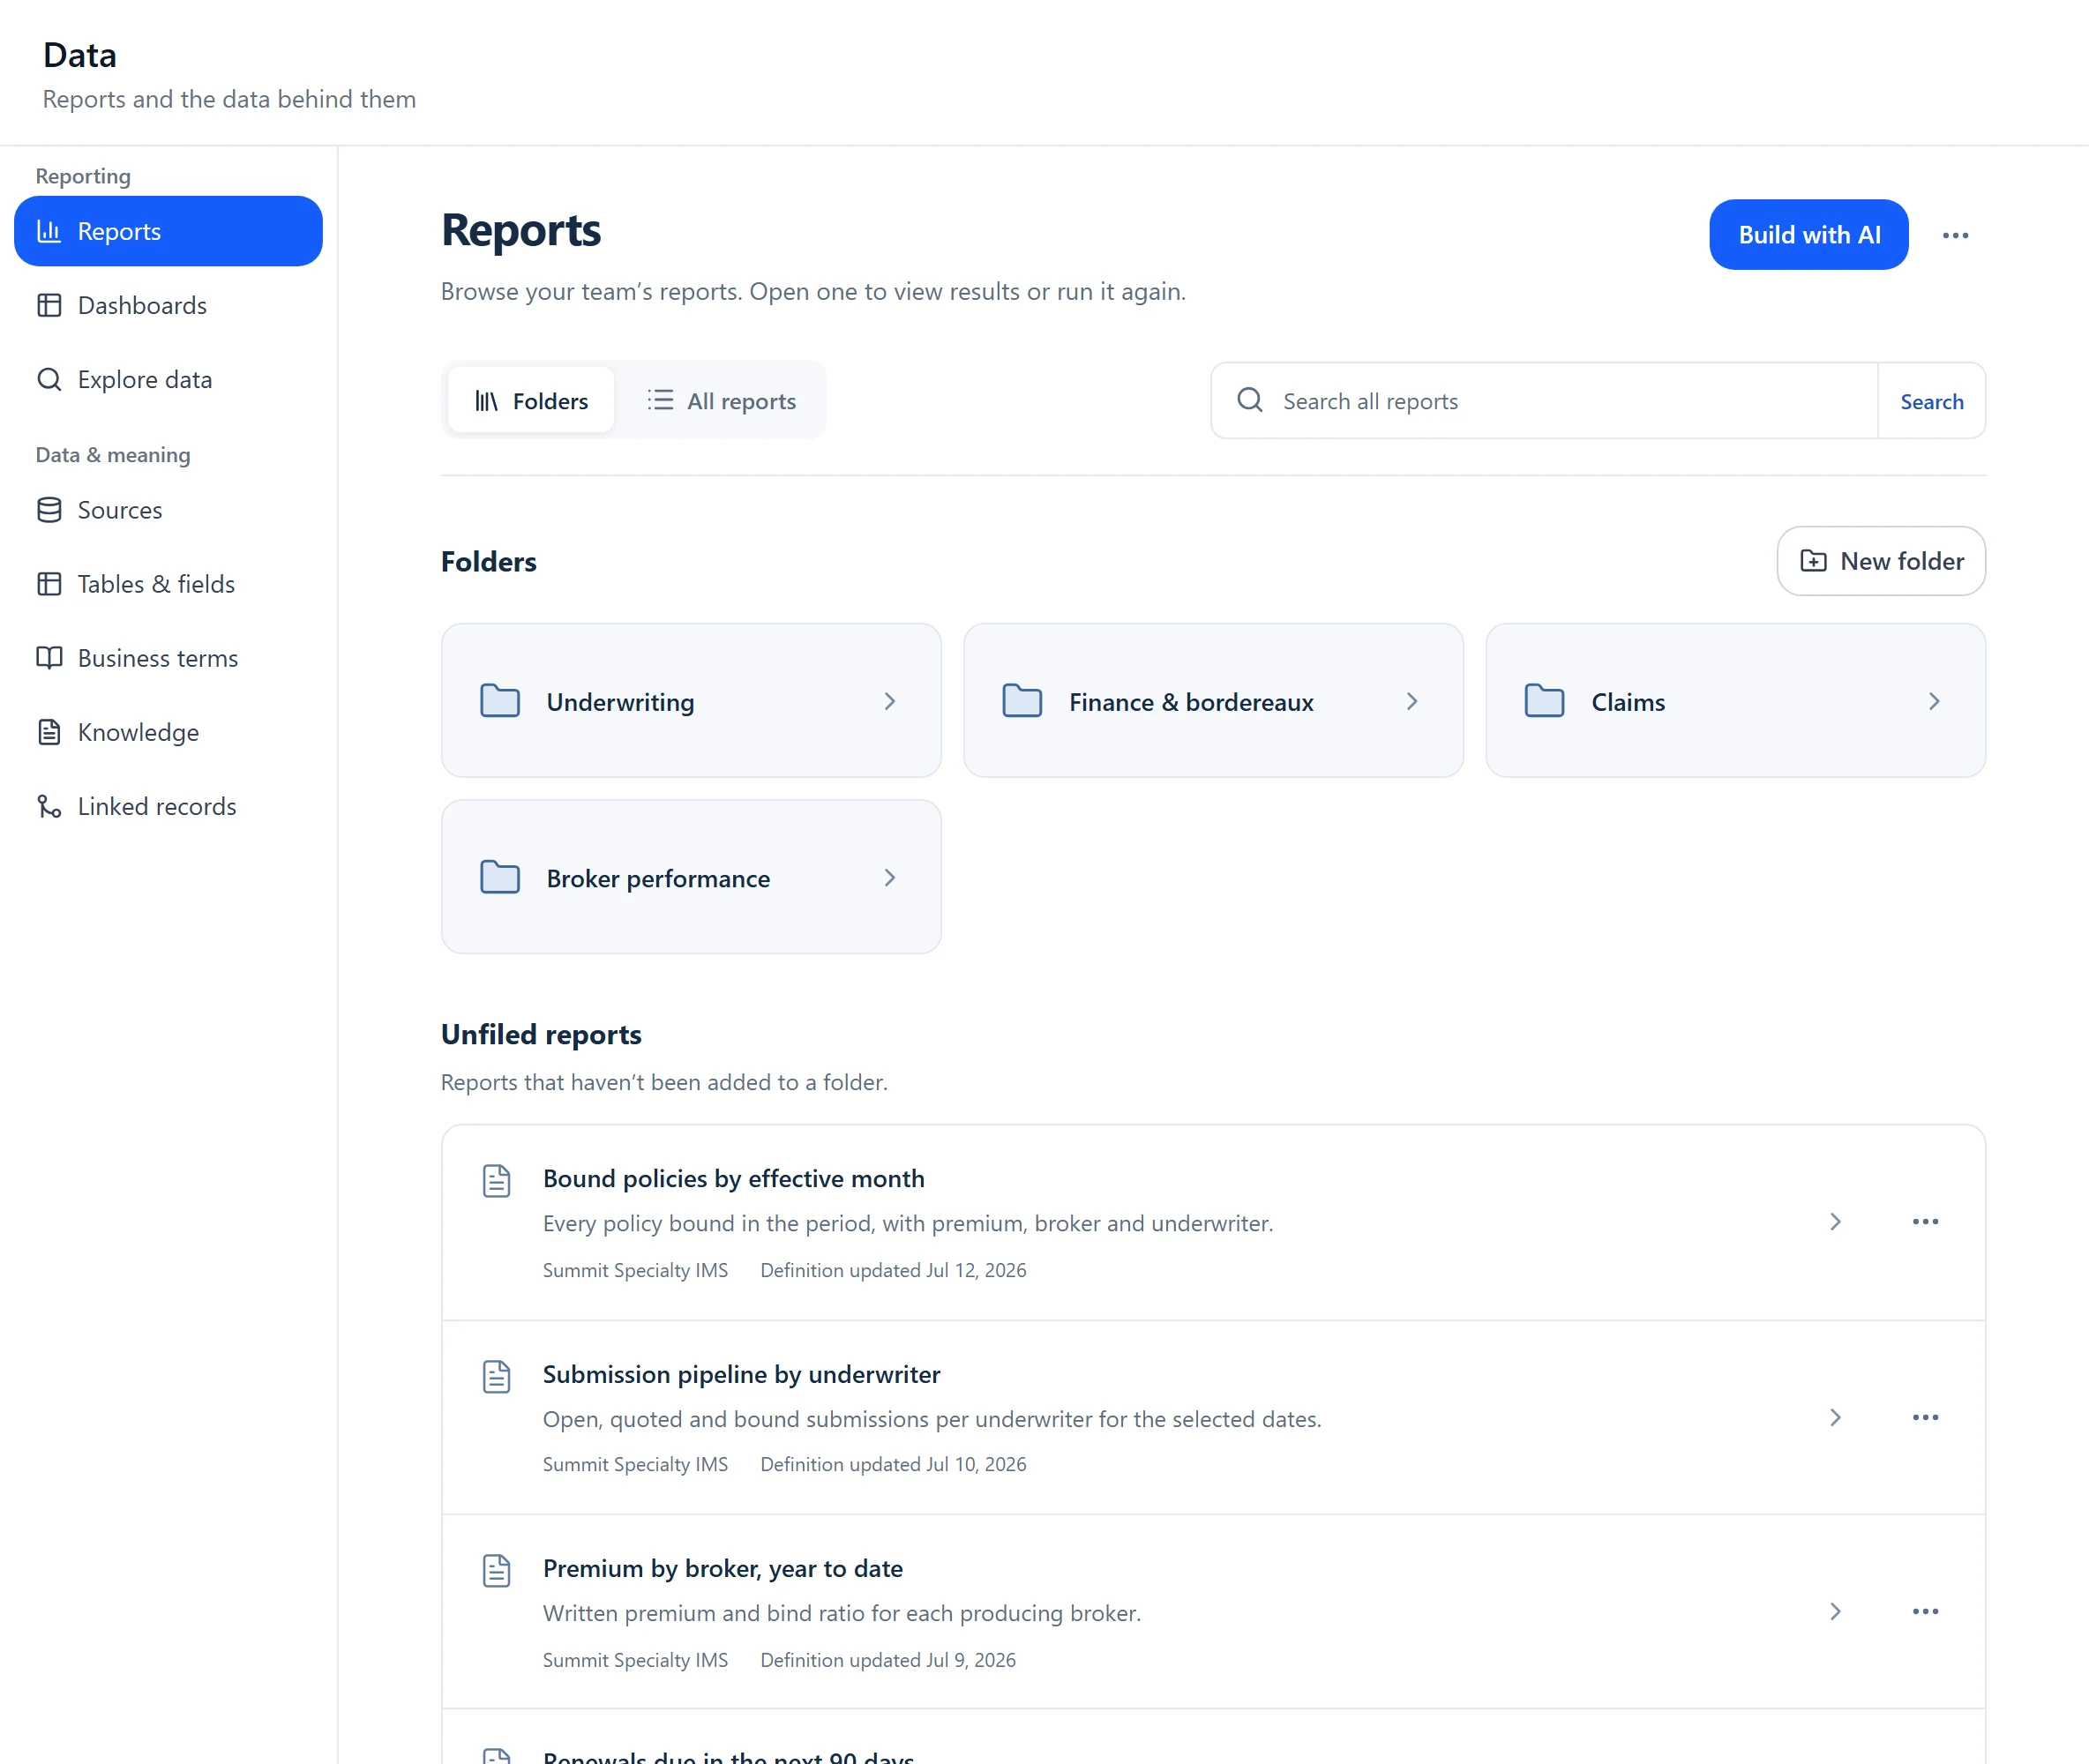Image resolution: width=2089 pixels, height=1764 pixels.
Task: Open the Reports page more-options menu
Action: (x=1955, y=235)
